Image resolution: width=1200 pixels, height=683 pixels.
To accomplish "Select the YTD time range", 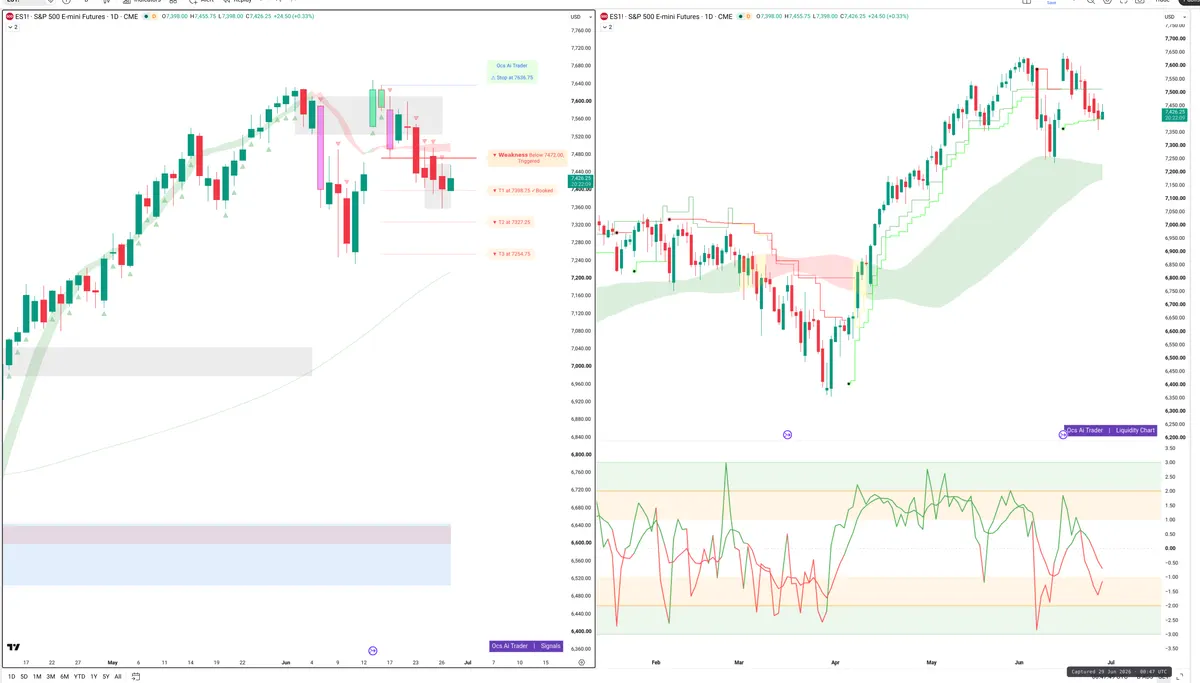I will pyautogui.click(x=79, y=676).
